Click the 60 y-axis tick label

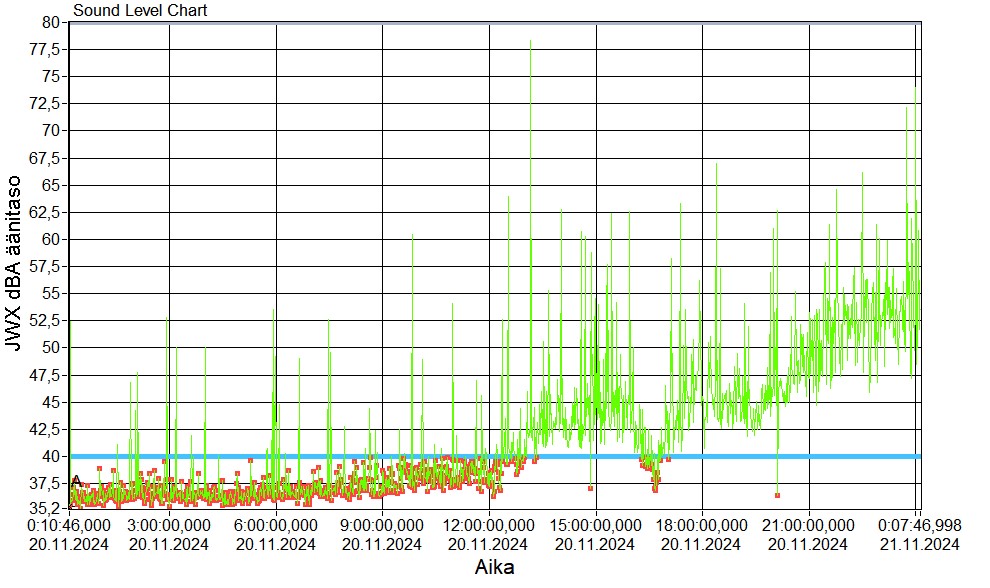51,239
